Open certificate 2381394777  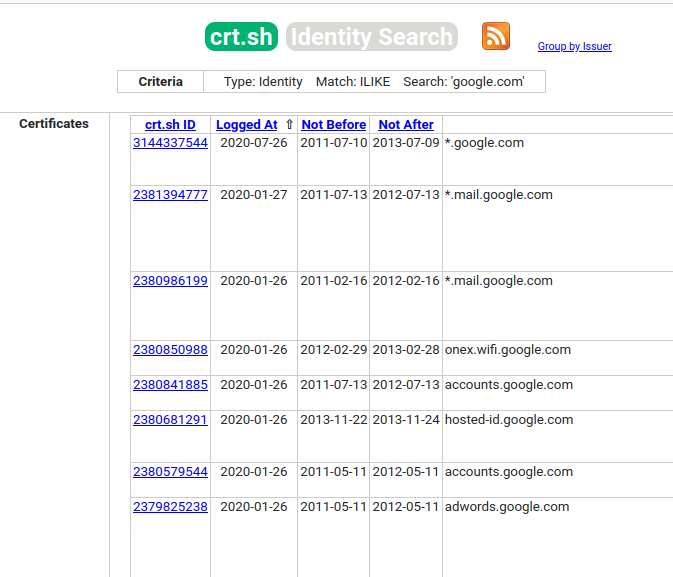[170, 194]
